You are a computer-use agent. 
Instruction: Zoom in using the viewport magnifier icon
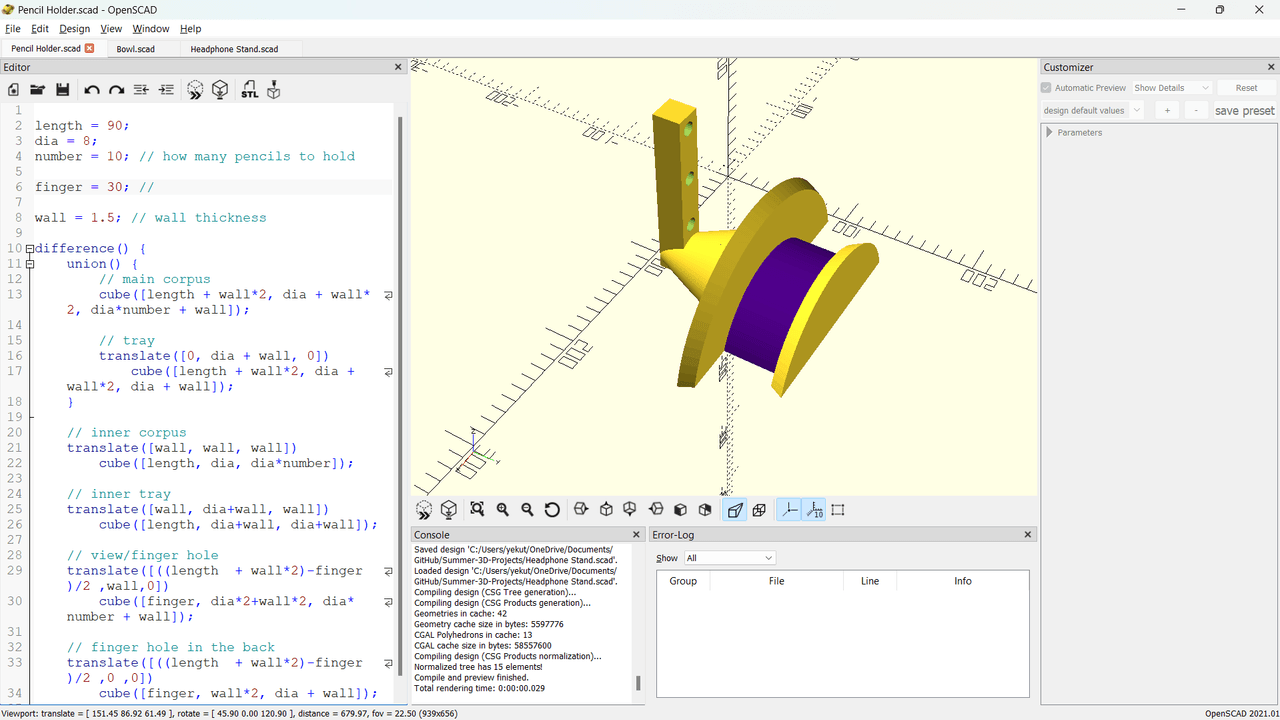click(502, 510)
